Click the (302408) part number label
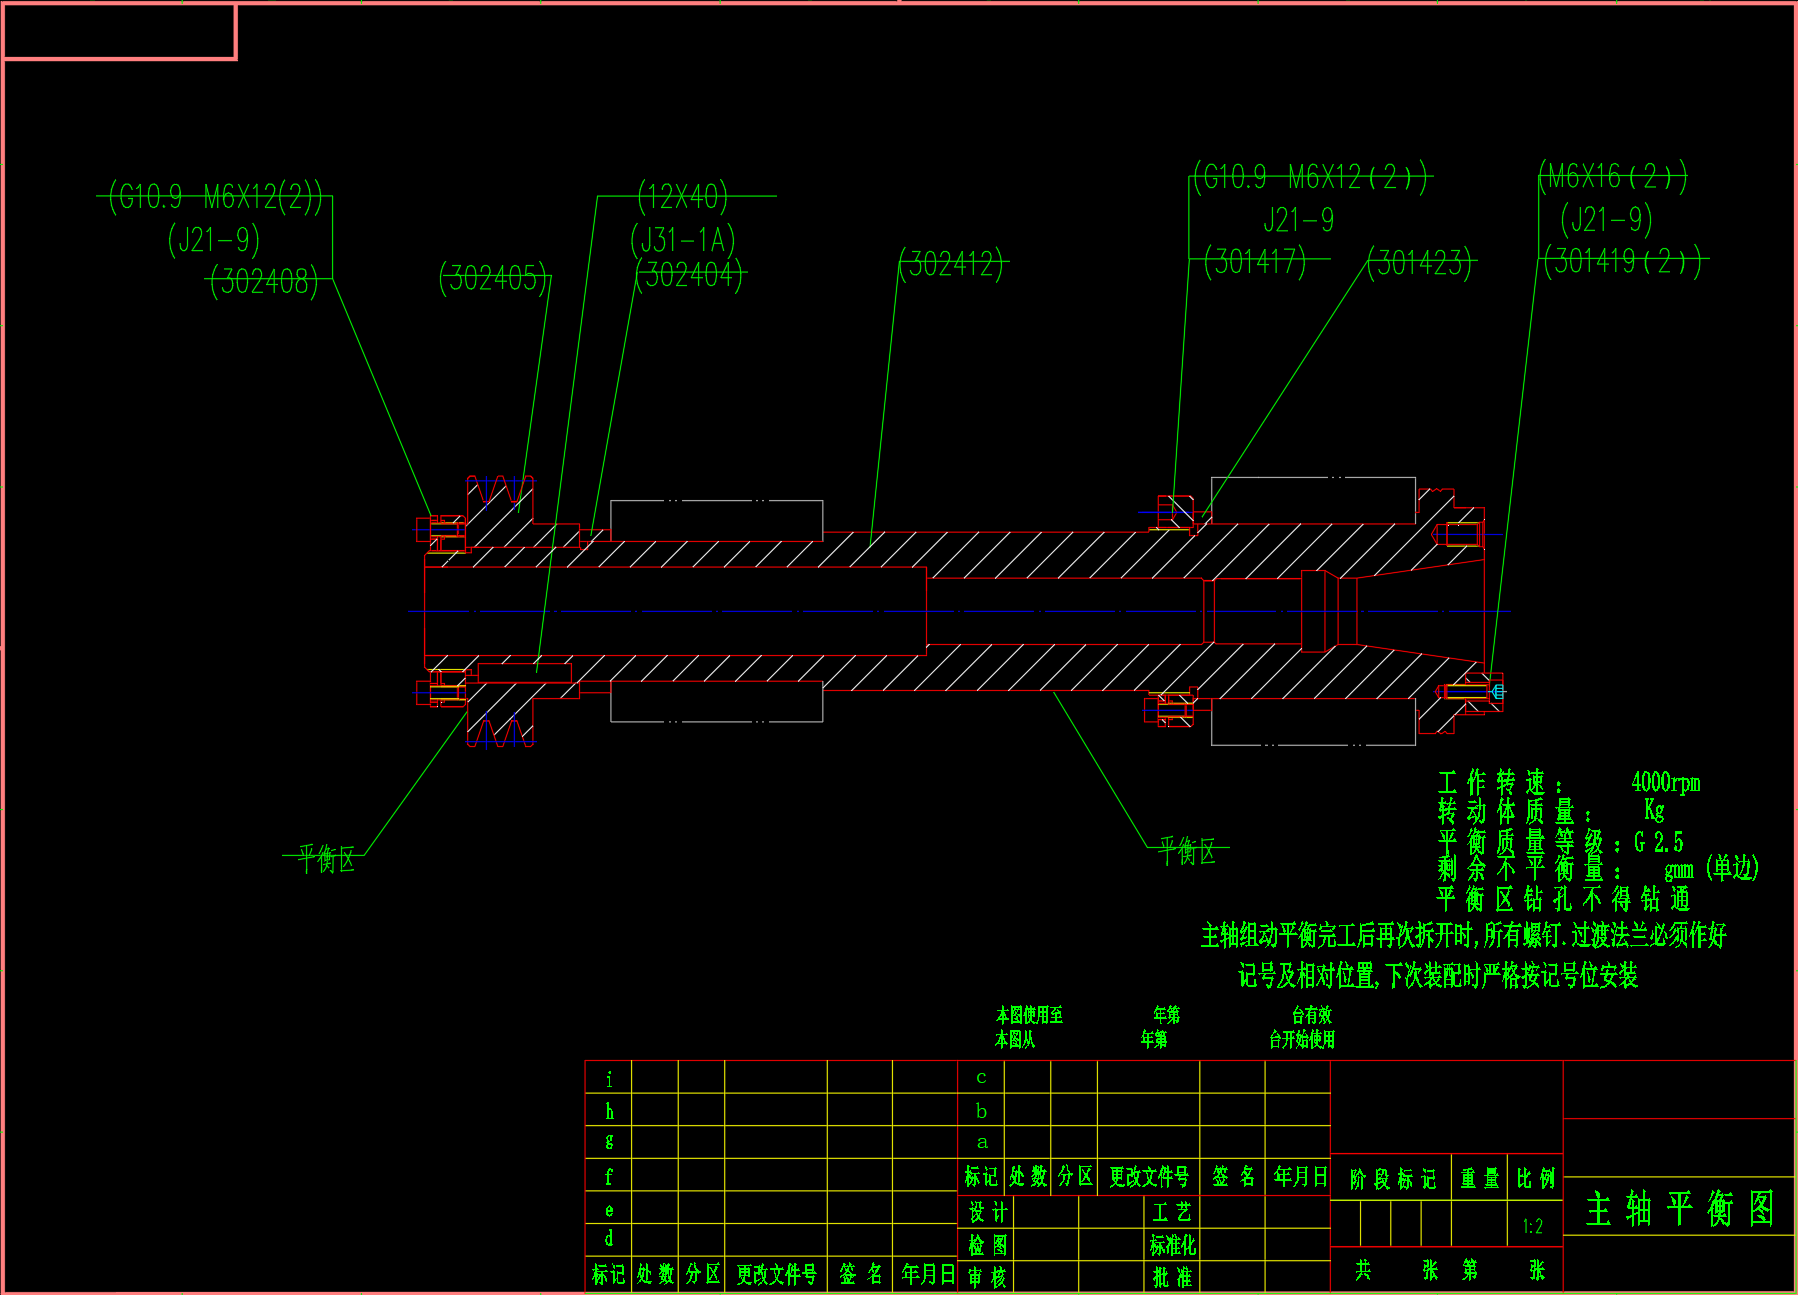 264,281
